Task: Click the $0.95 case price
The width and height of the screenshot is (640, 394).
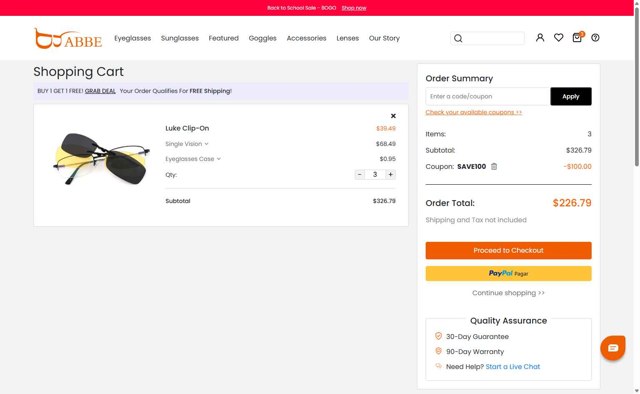Action: (388, 159)
